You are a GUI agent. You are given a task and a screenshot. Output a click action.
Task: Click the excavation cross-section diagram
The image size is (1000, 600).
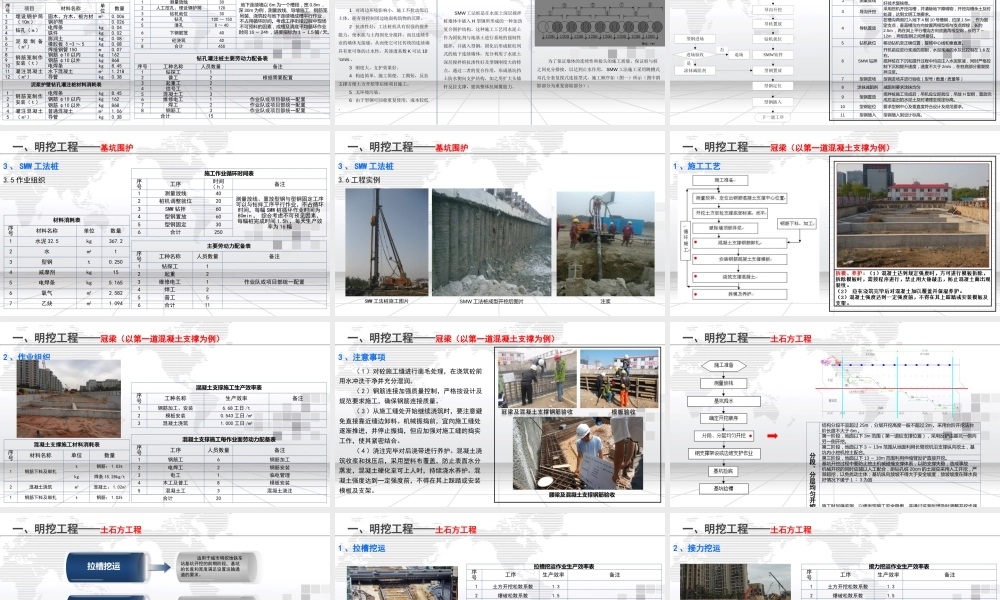coord(894,384)
